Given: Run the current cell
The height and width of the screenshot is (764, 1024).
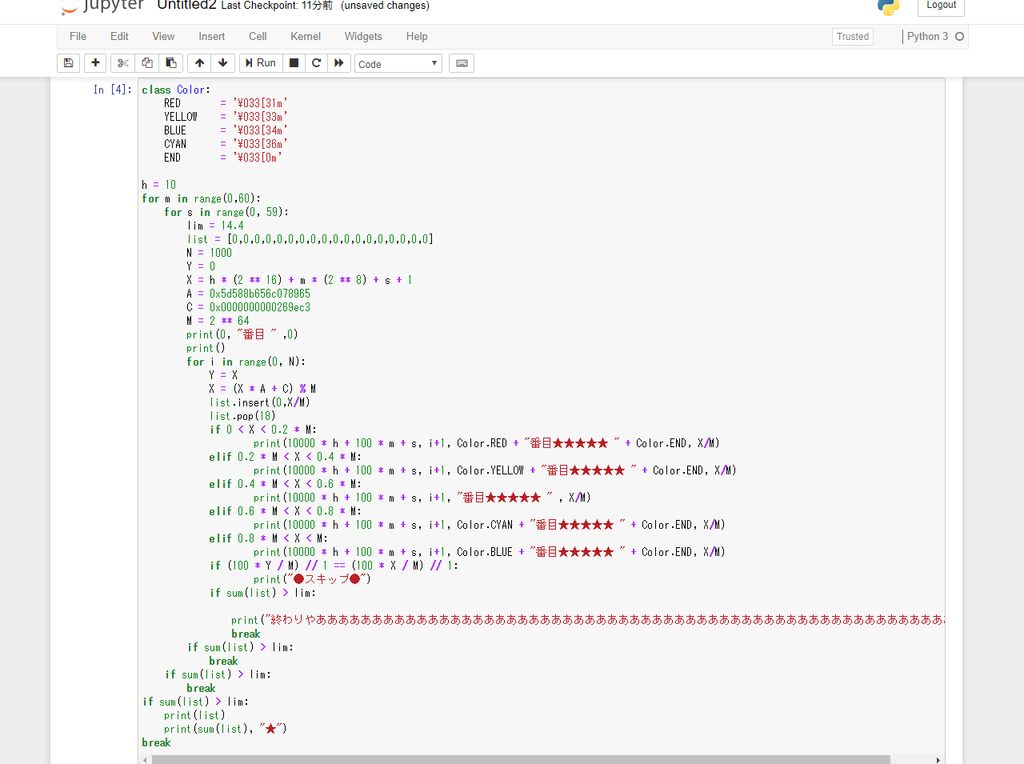Looking at the screenshot, I should pos(261,63).
